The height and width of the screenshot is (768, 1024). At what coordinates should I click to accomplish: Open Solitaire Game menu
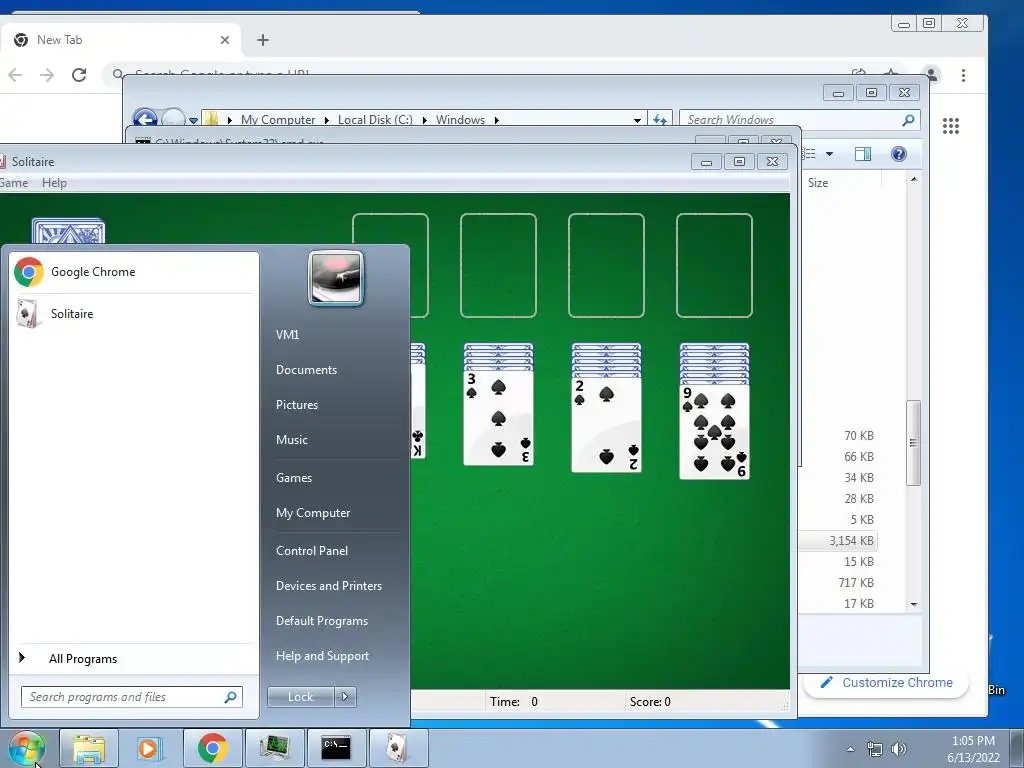click(x=14, y=183)
